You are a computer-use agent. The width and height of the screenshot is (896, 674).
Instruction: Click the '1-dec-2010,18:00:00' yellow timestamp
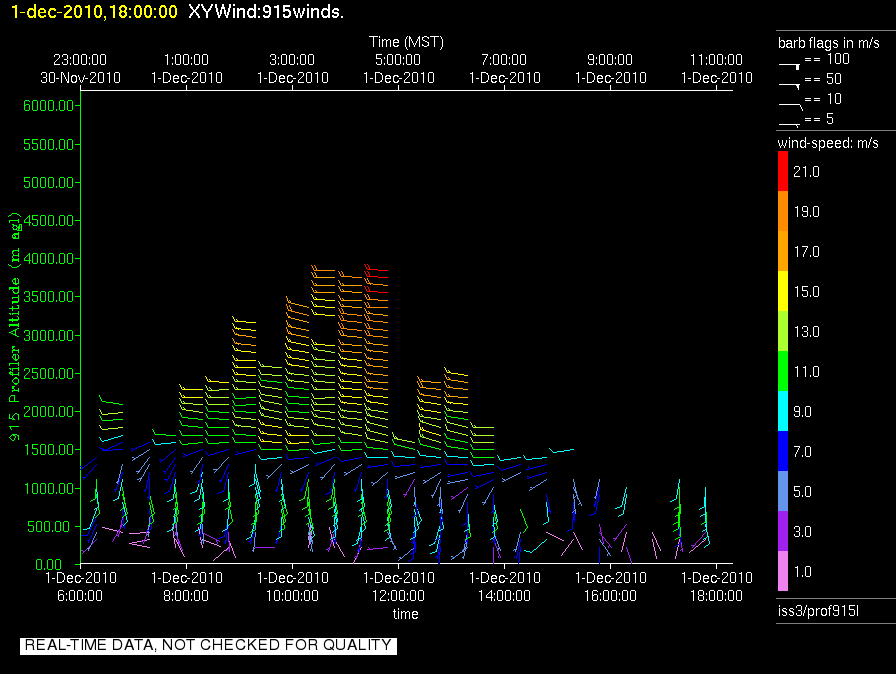coord(94,12)
